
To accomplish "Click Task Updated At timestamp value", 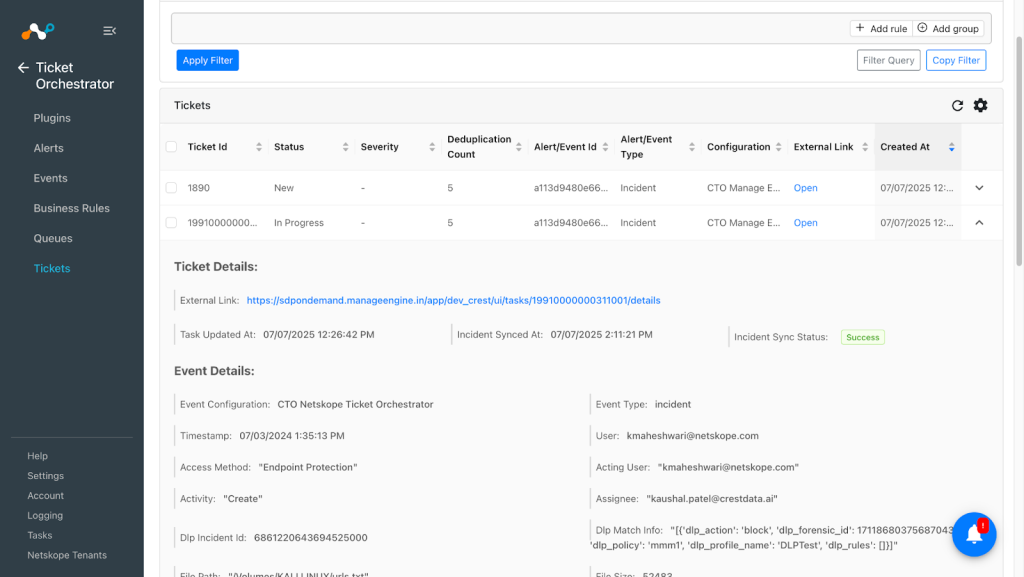I will tap(319, 334).
